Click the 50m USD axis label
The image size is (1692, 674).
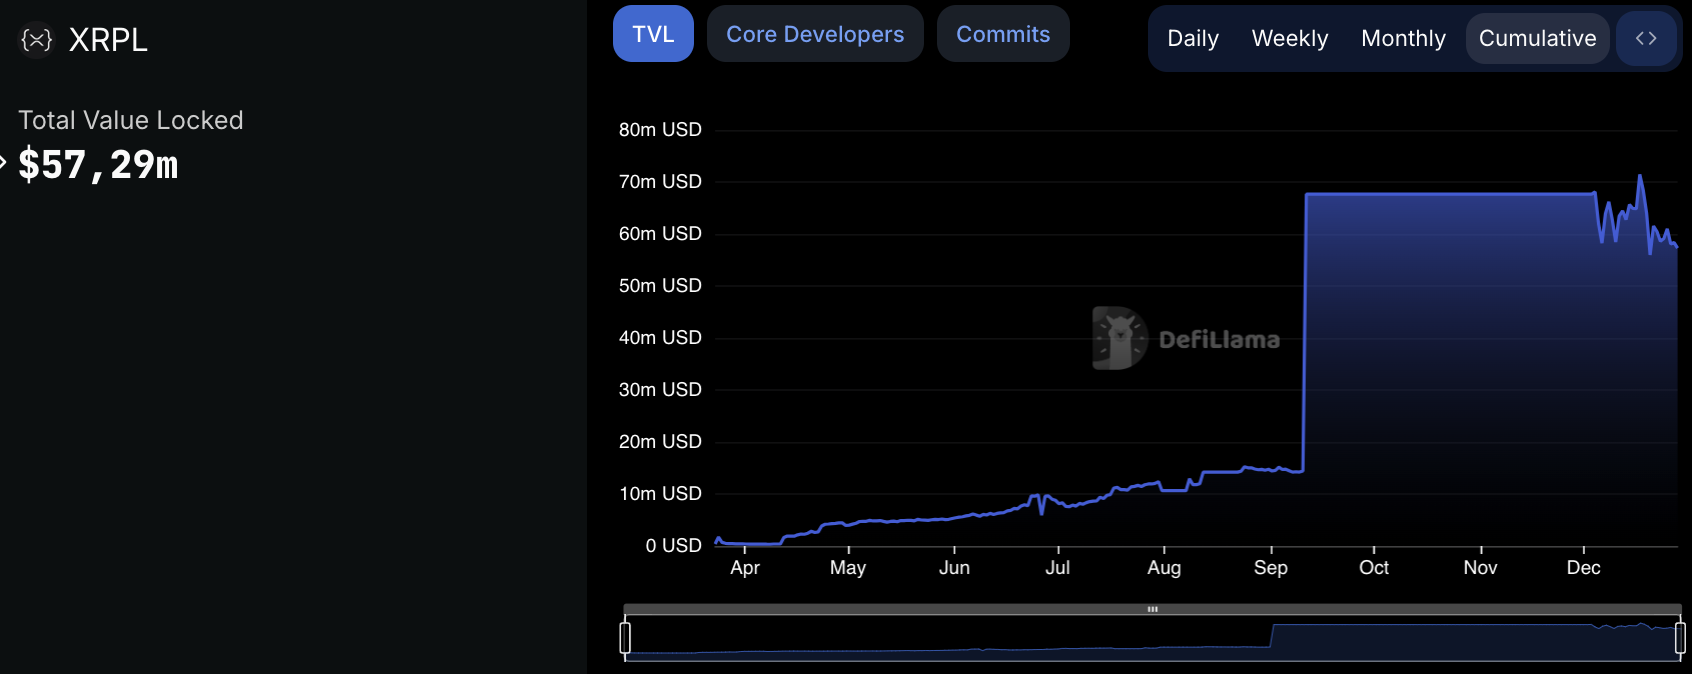(660, 286)
